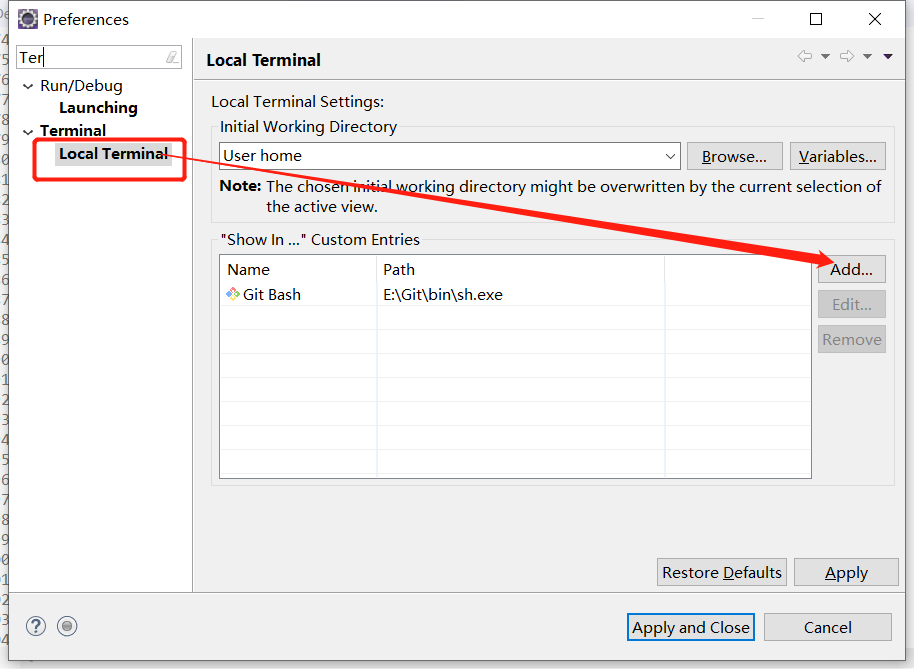Image resolution: width=914 pixels, height=669 pixels.
Task: Click the Add button for custom entries
Action: point(851,269)
